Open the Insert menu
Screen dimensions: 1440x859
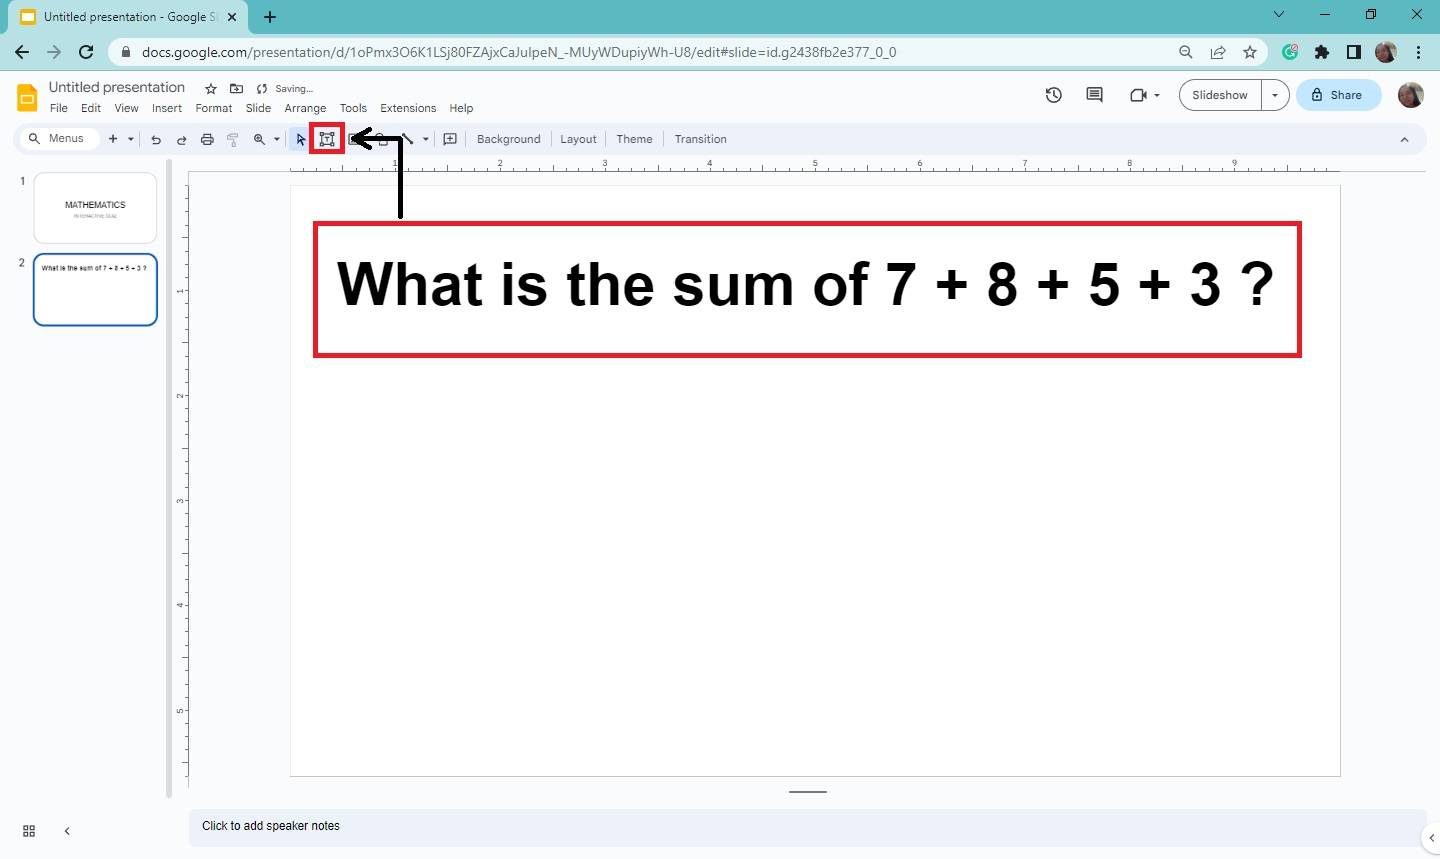coord(166,108)
